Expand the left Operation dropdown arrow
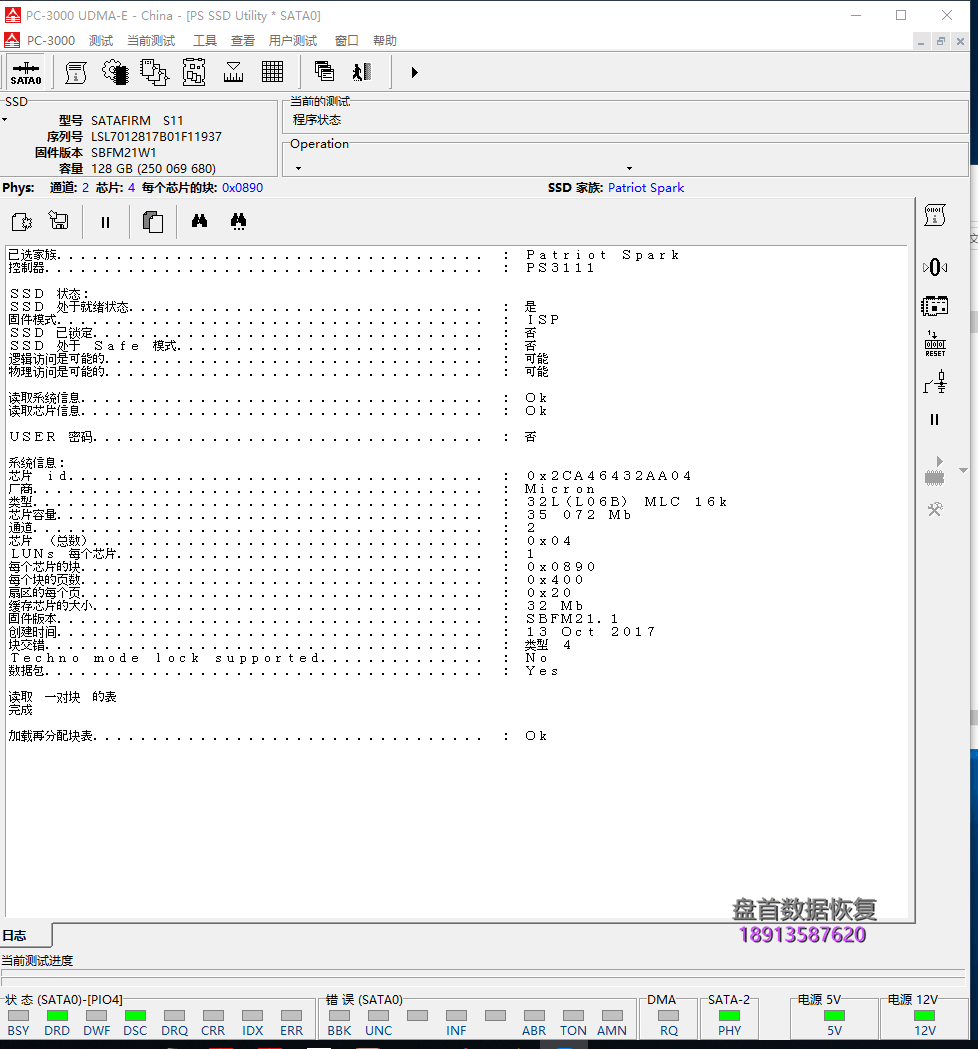The width and height of the screenshot is (978, 1049). click(298, 169)
